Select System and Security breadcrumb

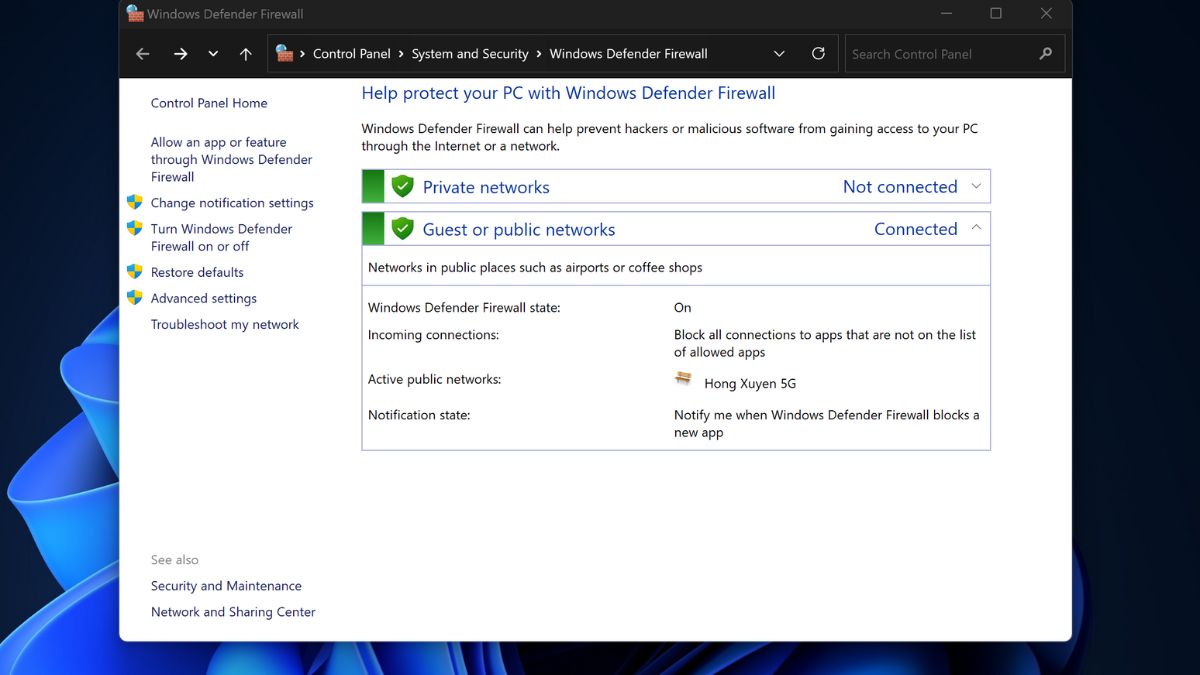tap(470, 54)
